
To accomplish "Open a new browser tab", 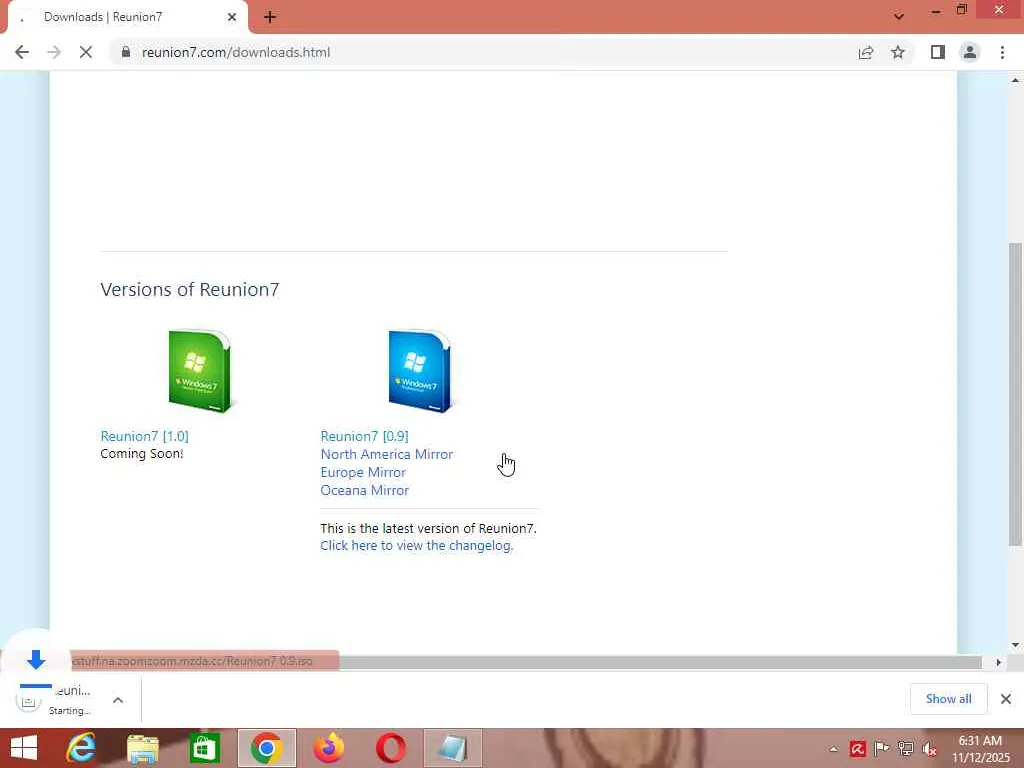I will (x=270, y=17).
